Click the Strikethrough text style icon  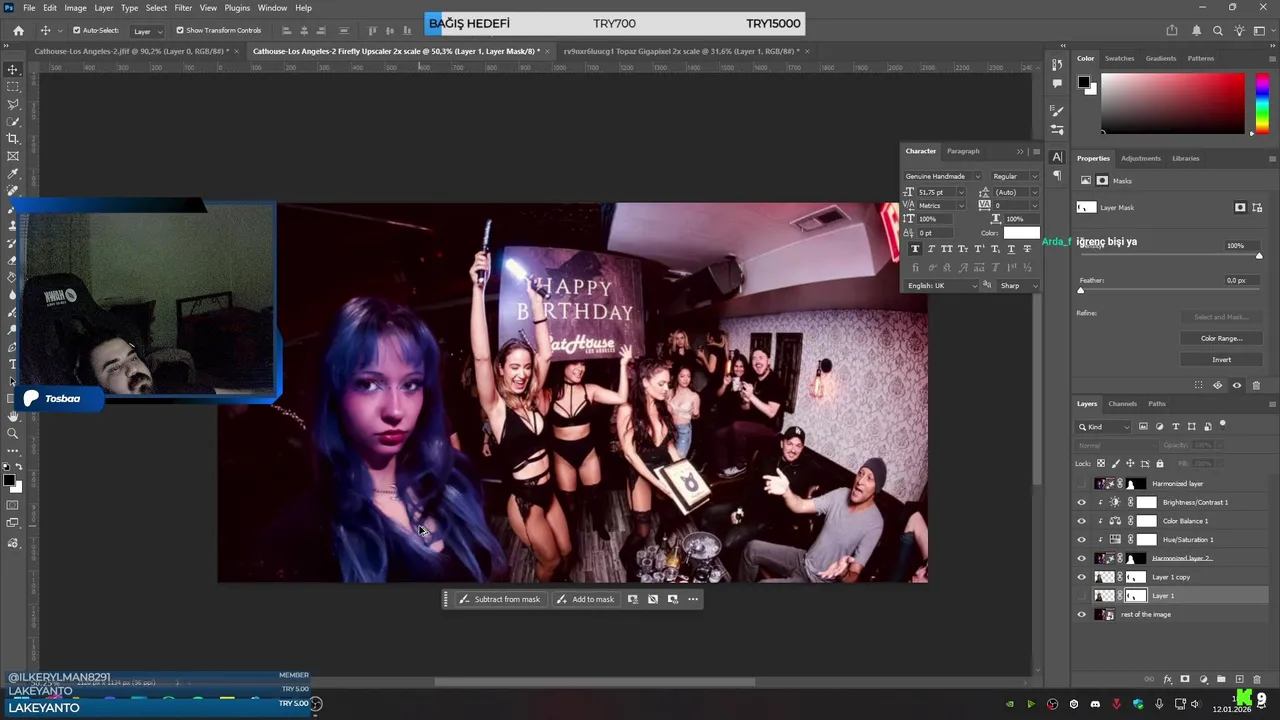[1027, 249]
